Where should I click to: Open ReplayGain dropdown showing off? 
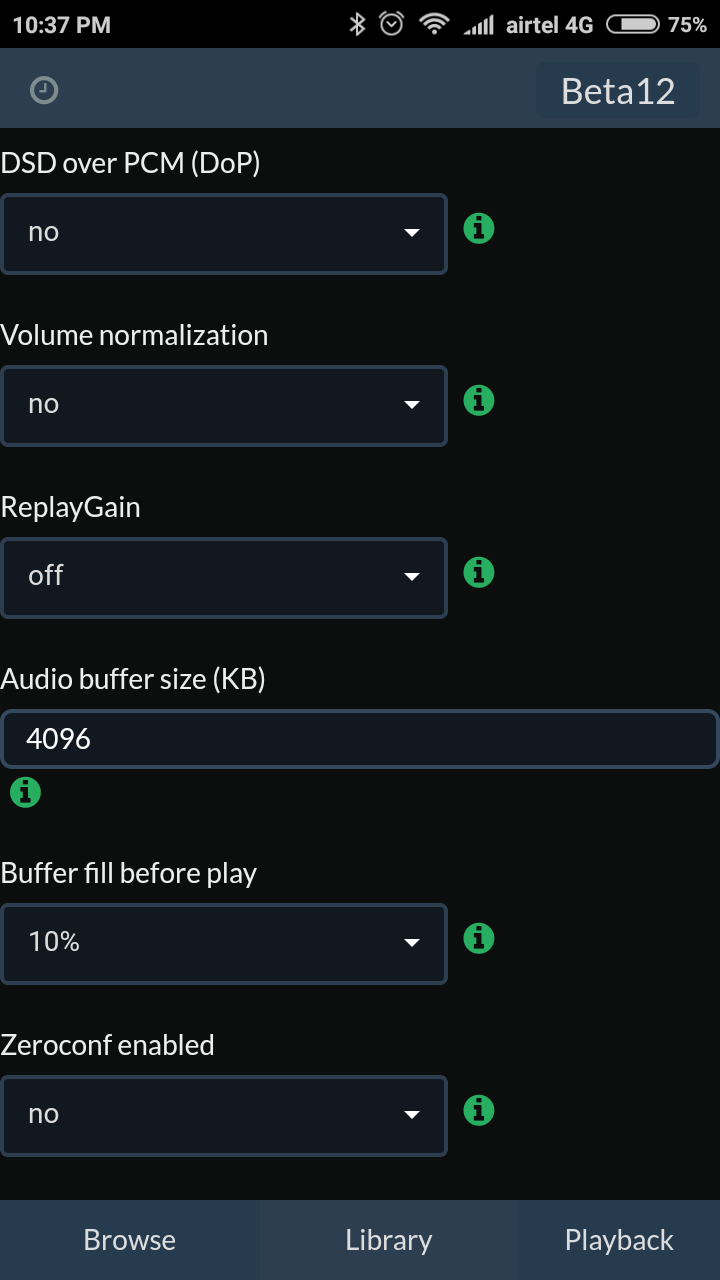tap(224, 578)
